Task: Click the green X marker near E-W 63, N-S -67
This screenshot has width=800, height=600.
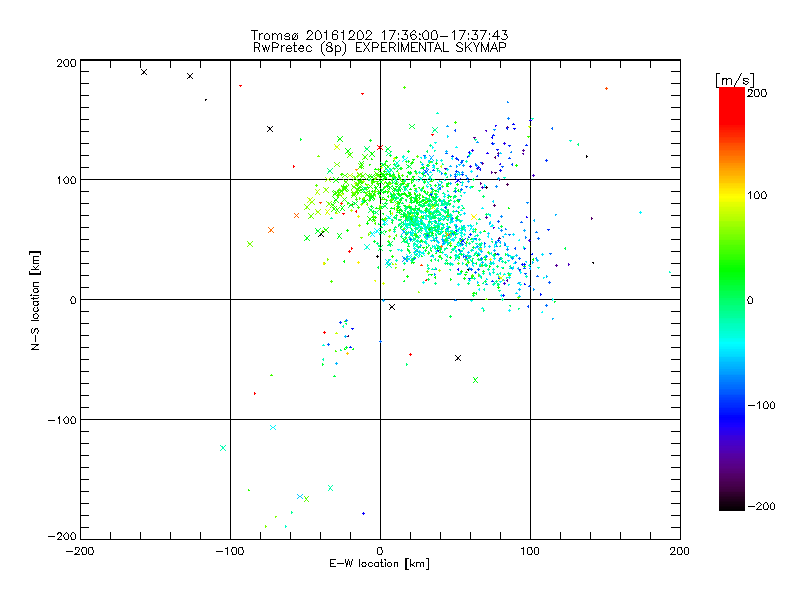Action: tap(476, 380)
